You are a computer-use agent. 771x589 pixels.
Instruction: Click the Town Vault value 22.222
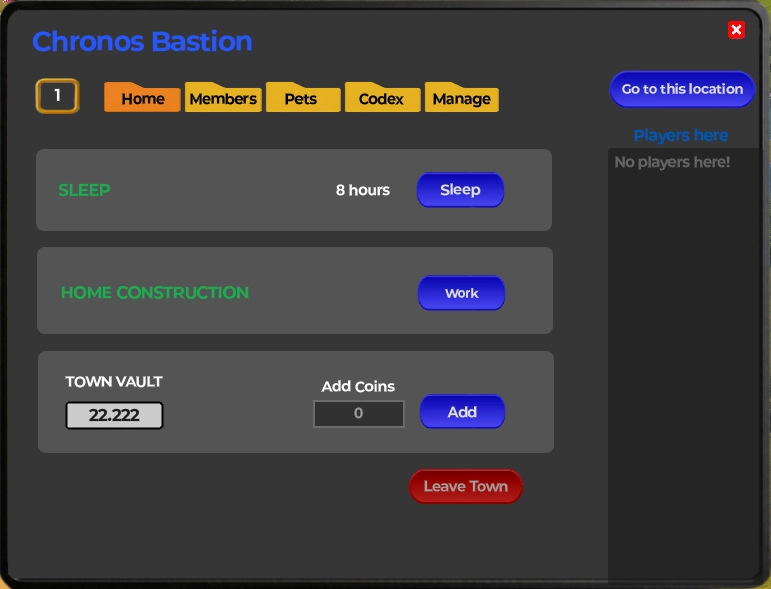[x=114, y=415]
